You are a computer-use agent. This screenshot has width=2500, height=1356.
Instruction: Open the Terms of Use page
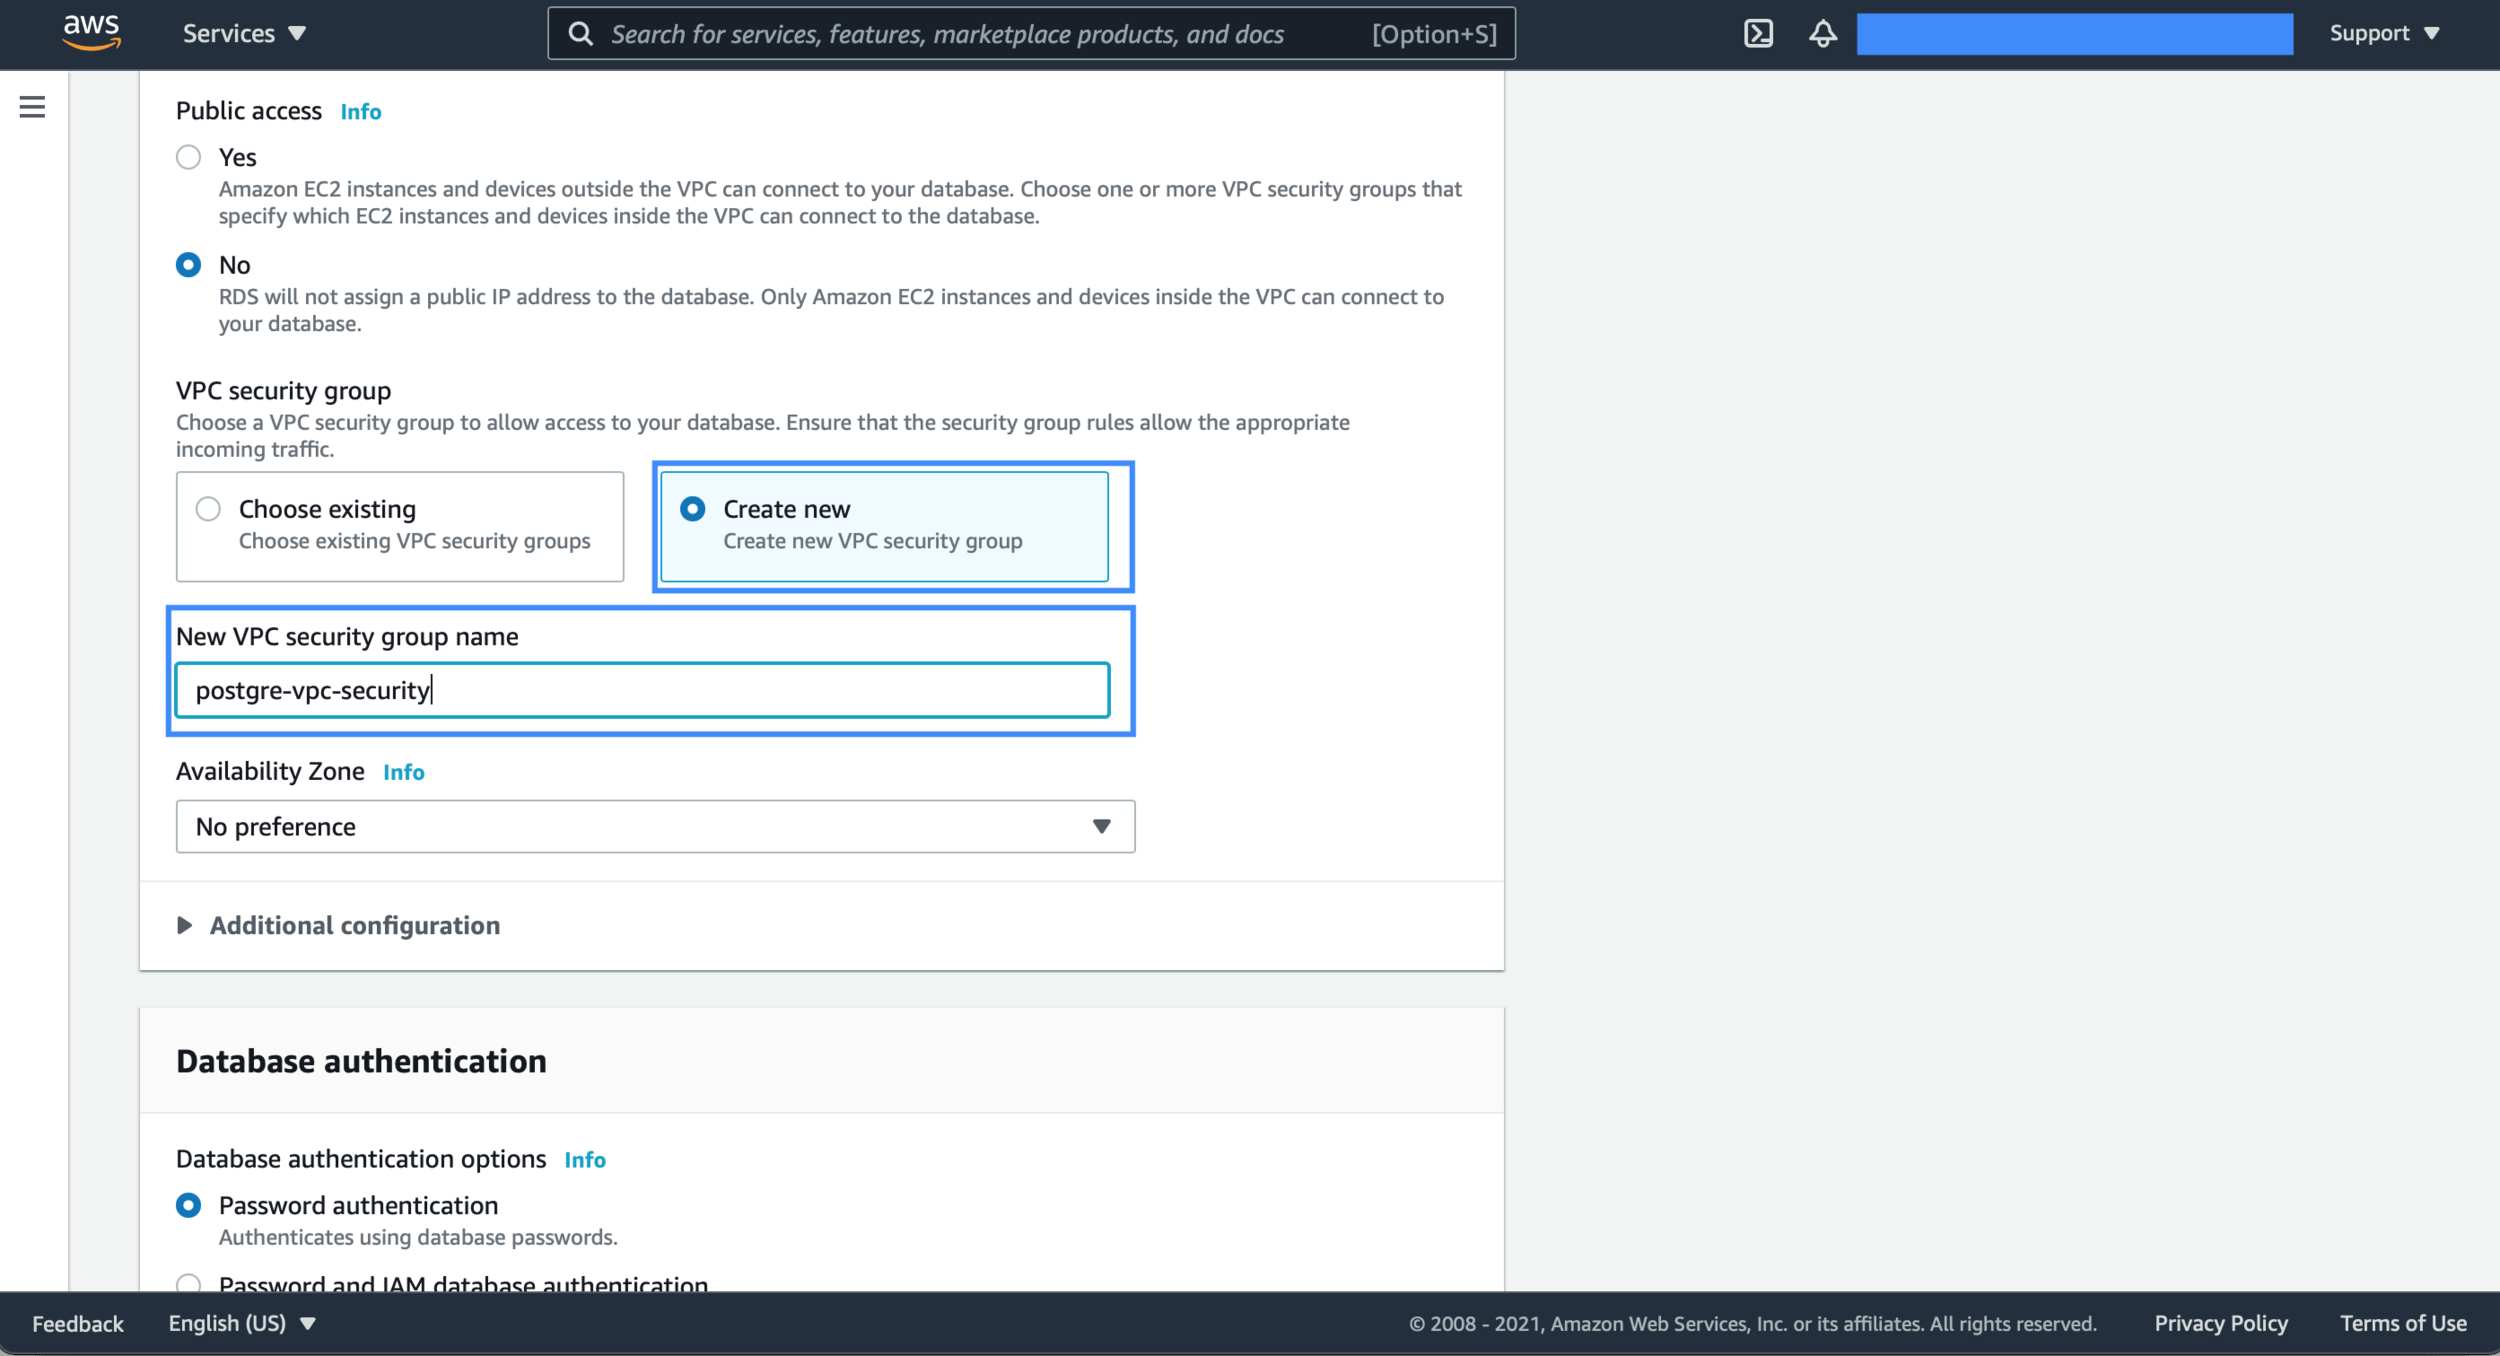(2404, 1322)
